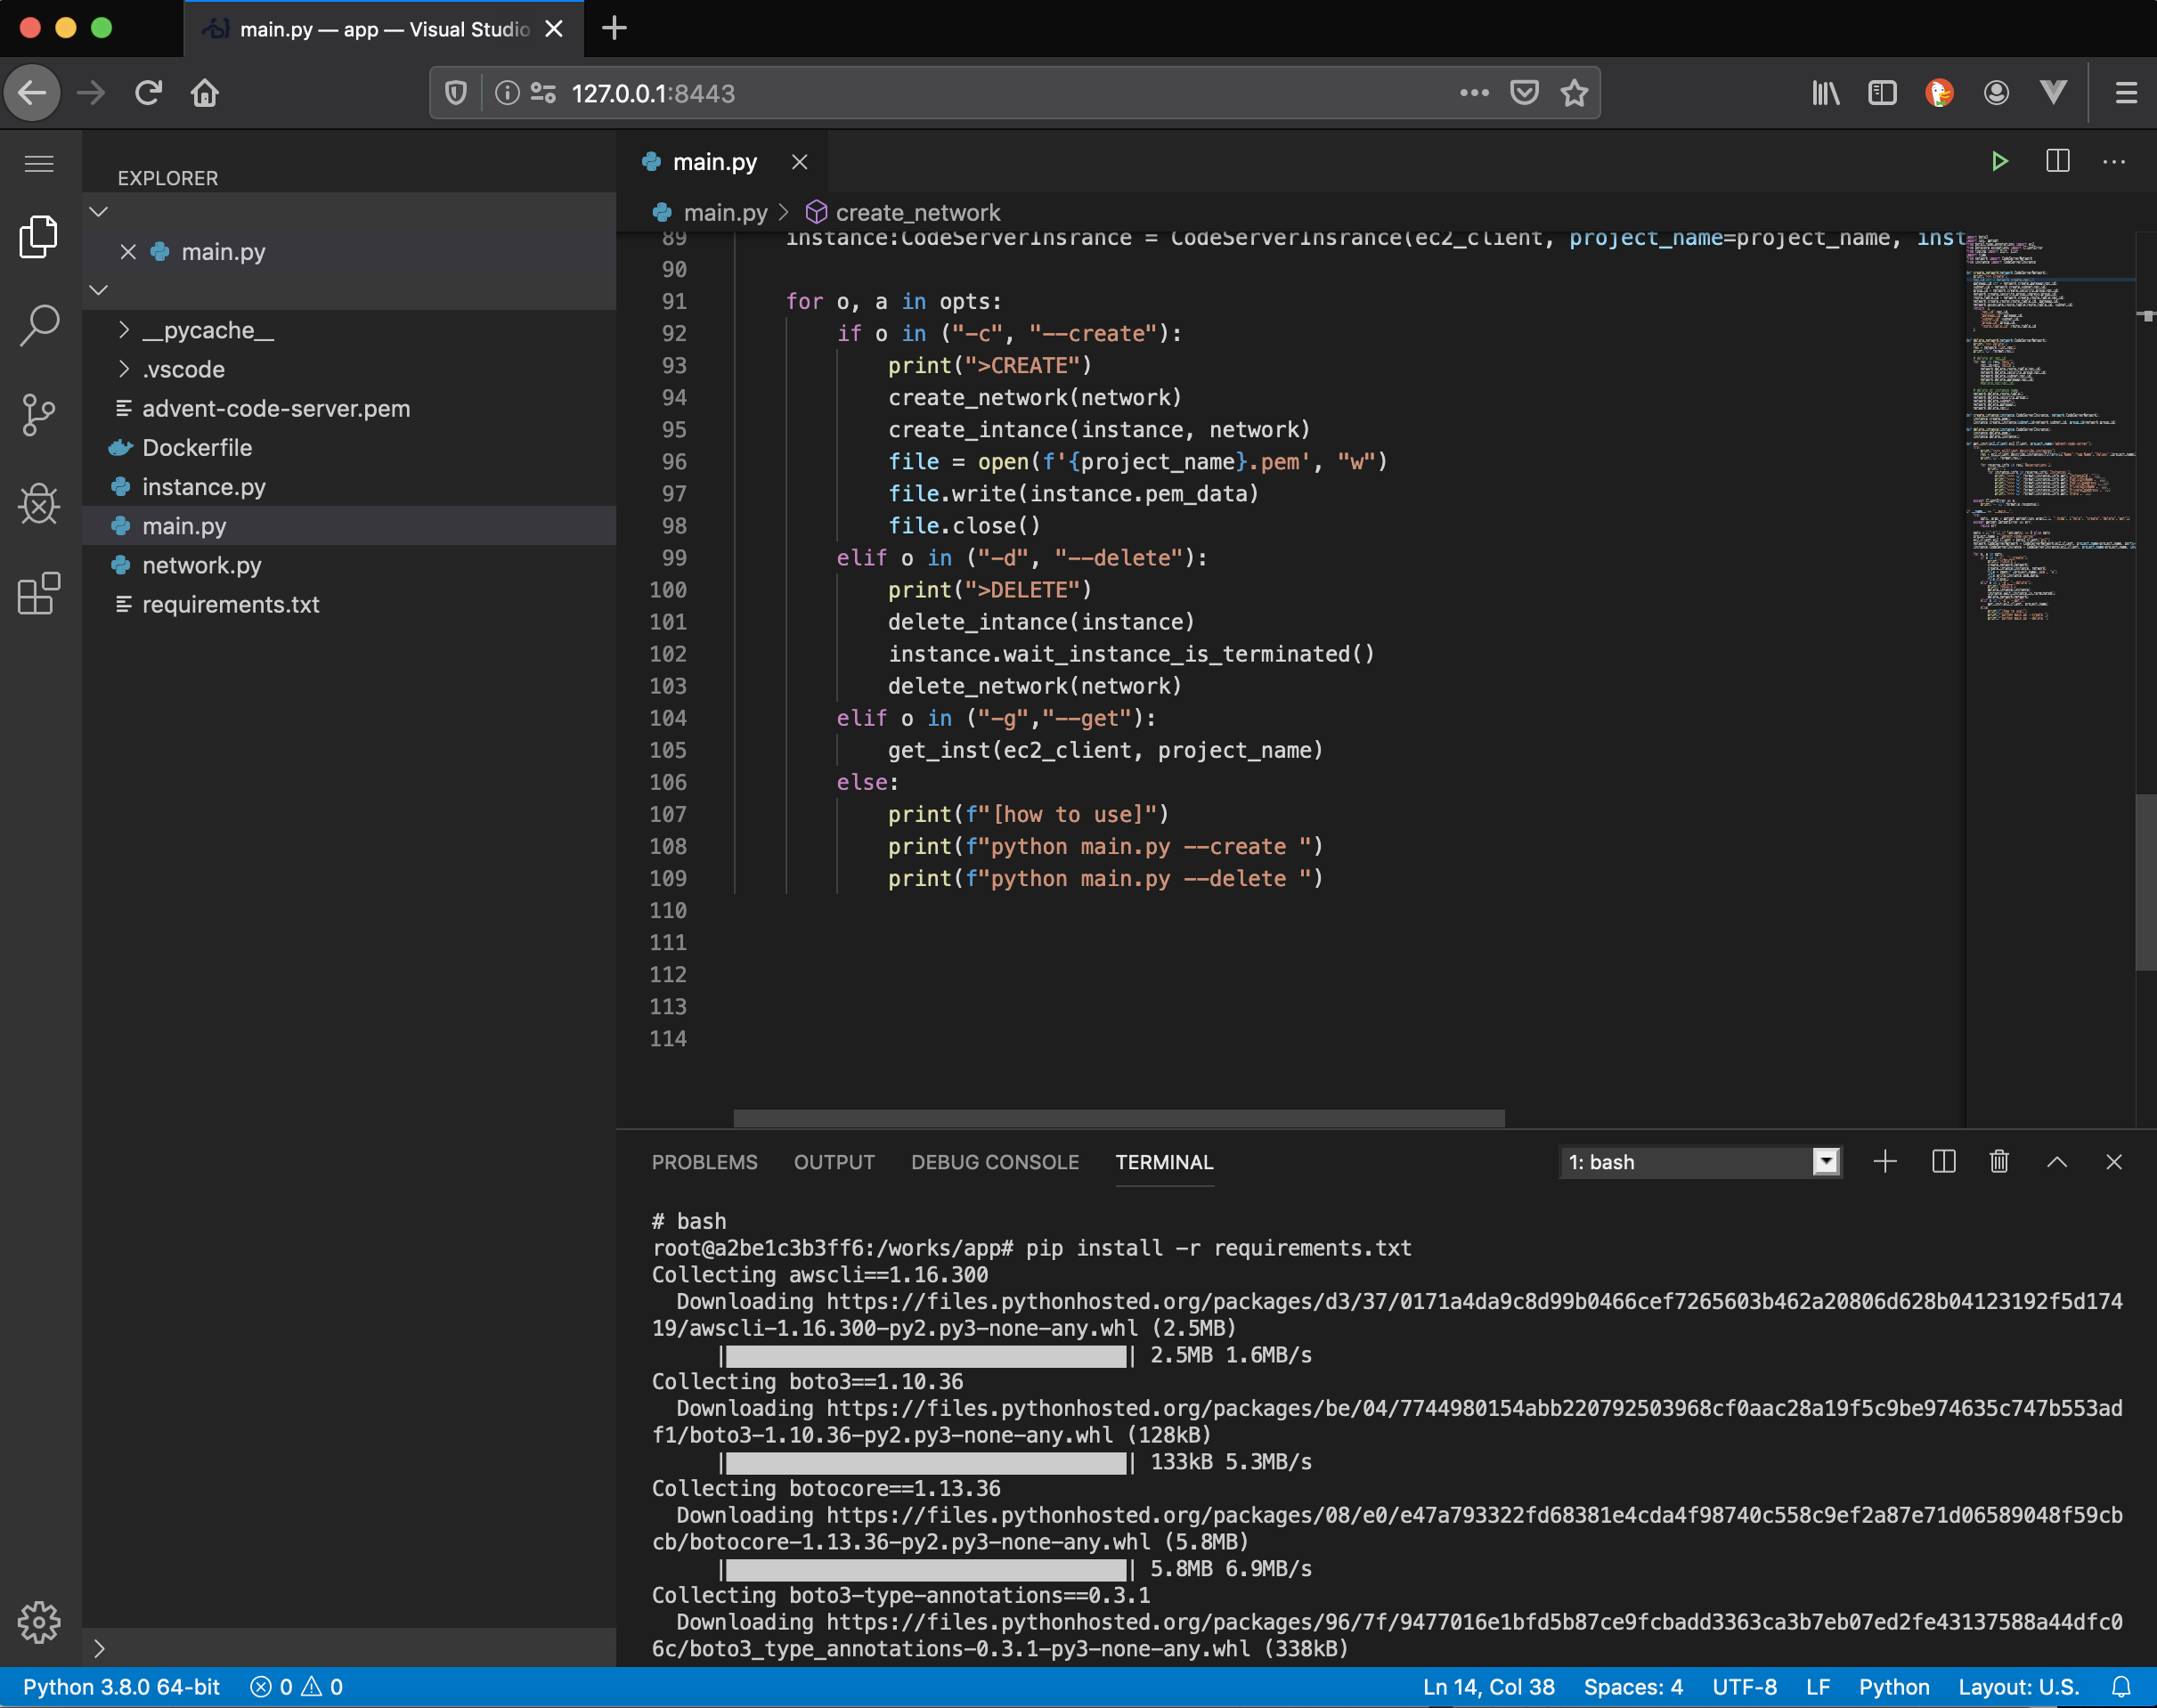Click create_network breadcrumb symbol
The height and width of the screenshot is (1708, 2157).
[917, 213]
